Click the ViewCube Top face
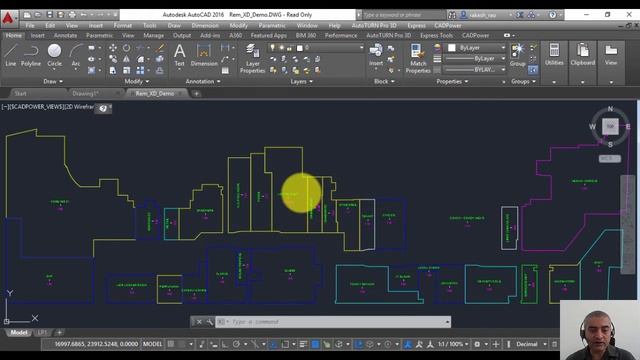Viewport: 640px width, 360px height. [610, 127]
